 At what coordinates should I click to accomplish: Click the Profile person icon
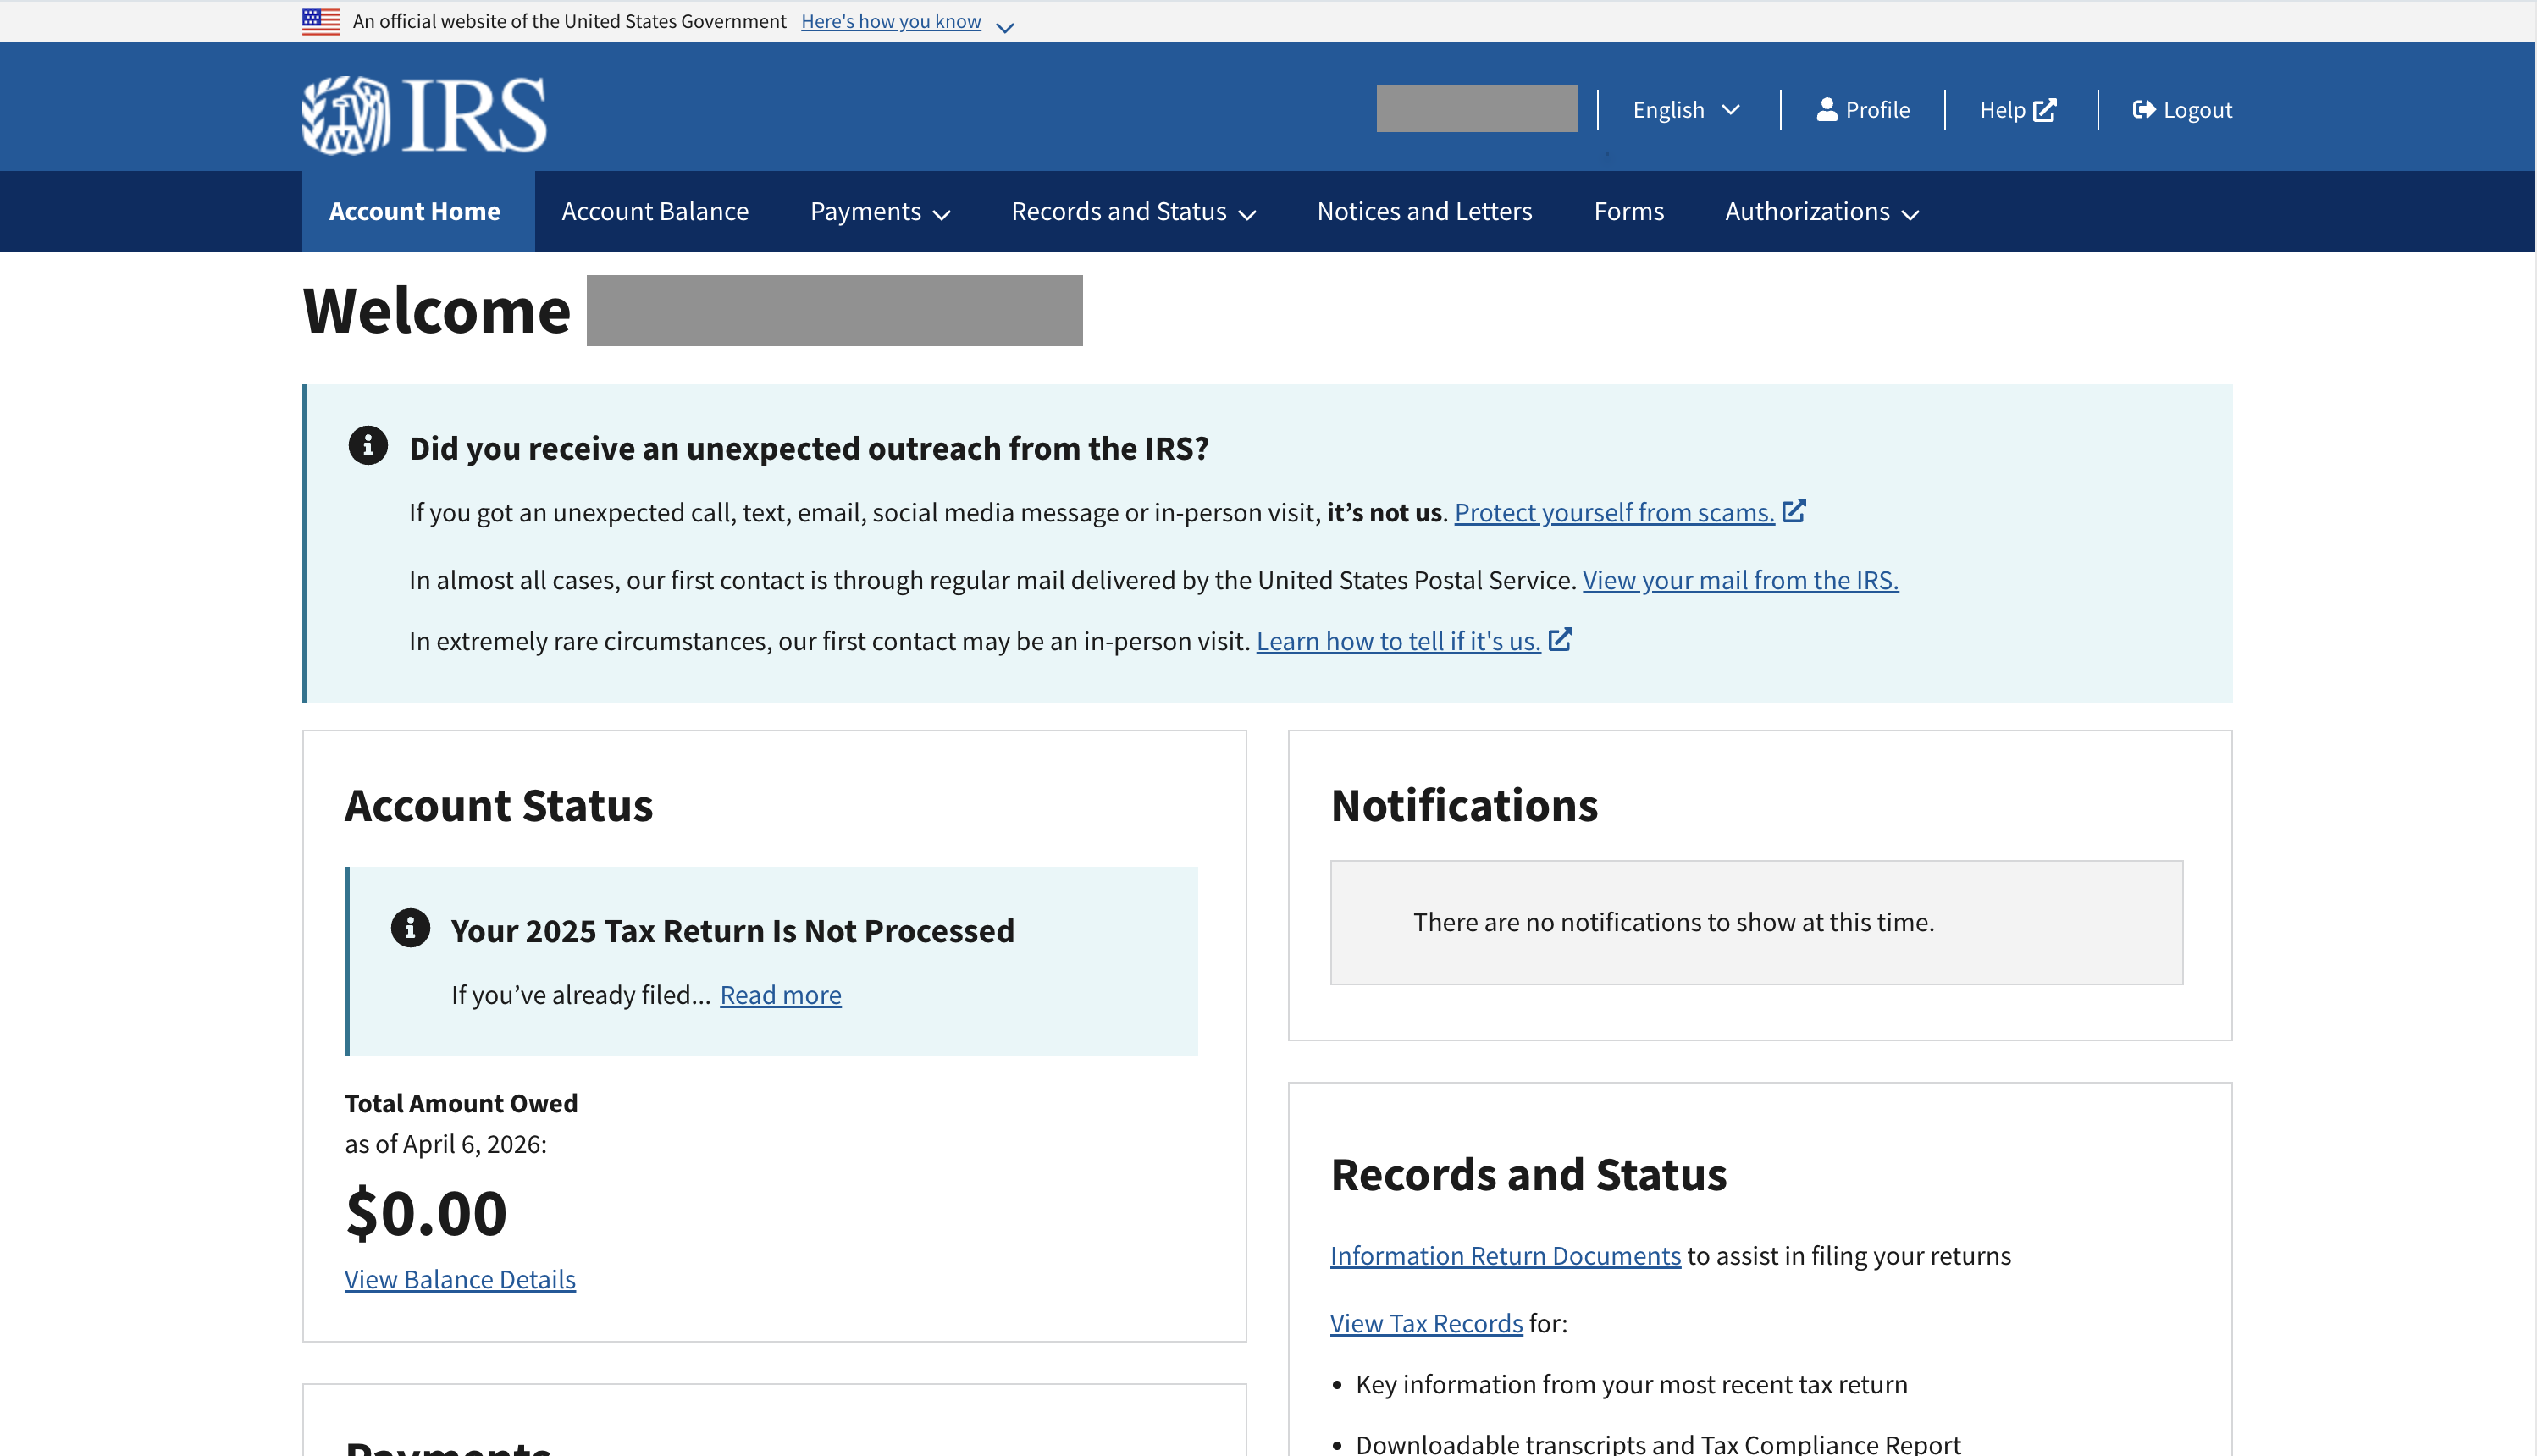(x=1826, y=109)
